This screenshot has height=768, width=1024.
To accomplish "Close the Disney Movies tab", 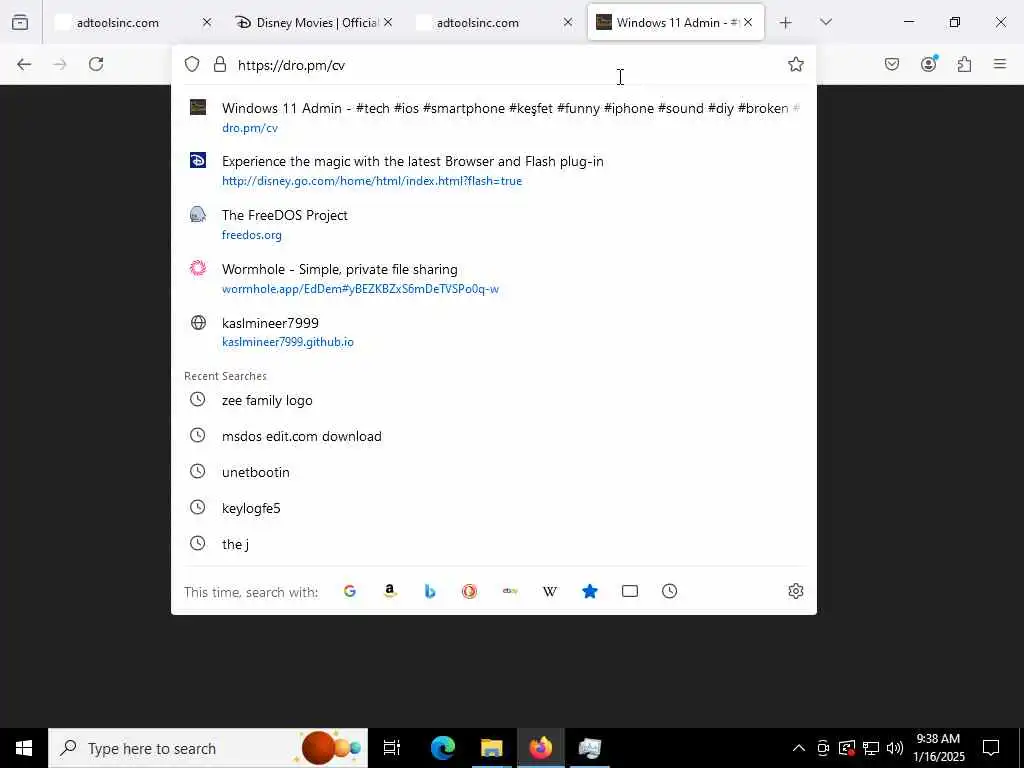I will [388, 22].
